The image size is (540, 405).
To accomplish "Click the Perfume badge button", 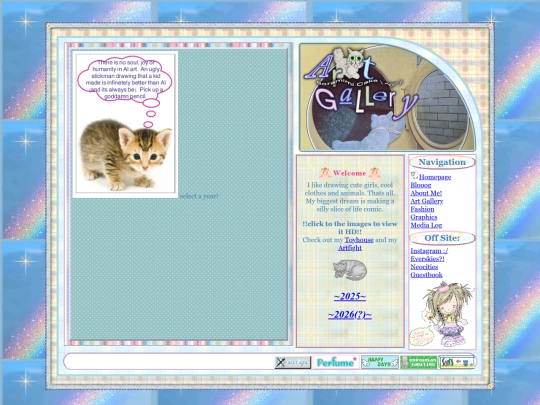I will click(336, 362).
